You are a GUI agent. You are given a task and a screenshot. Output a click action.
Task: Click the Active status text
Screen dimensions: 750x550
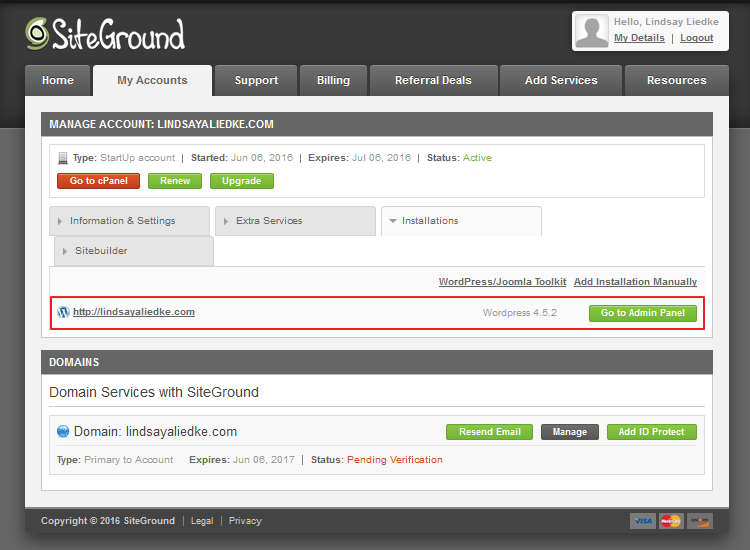[477, 158]
